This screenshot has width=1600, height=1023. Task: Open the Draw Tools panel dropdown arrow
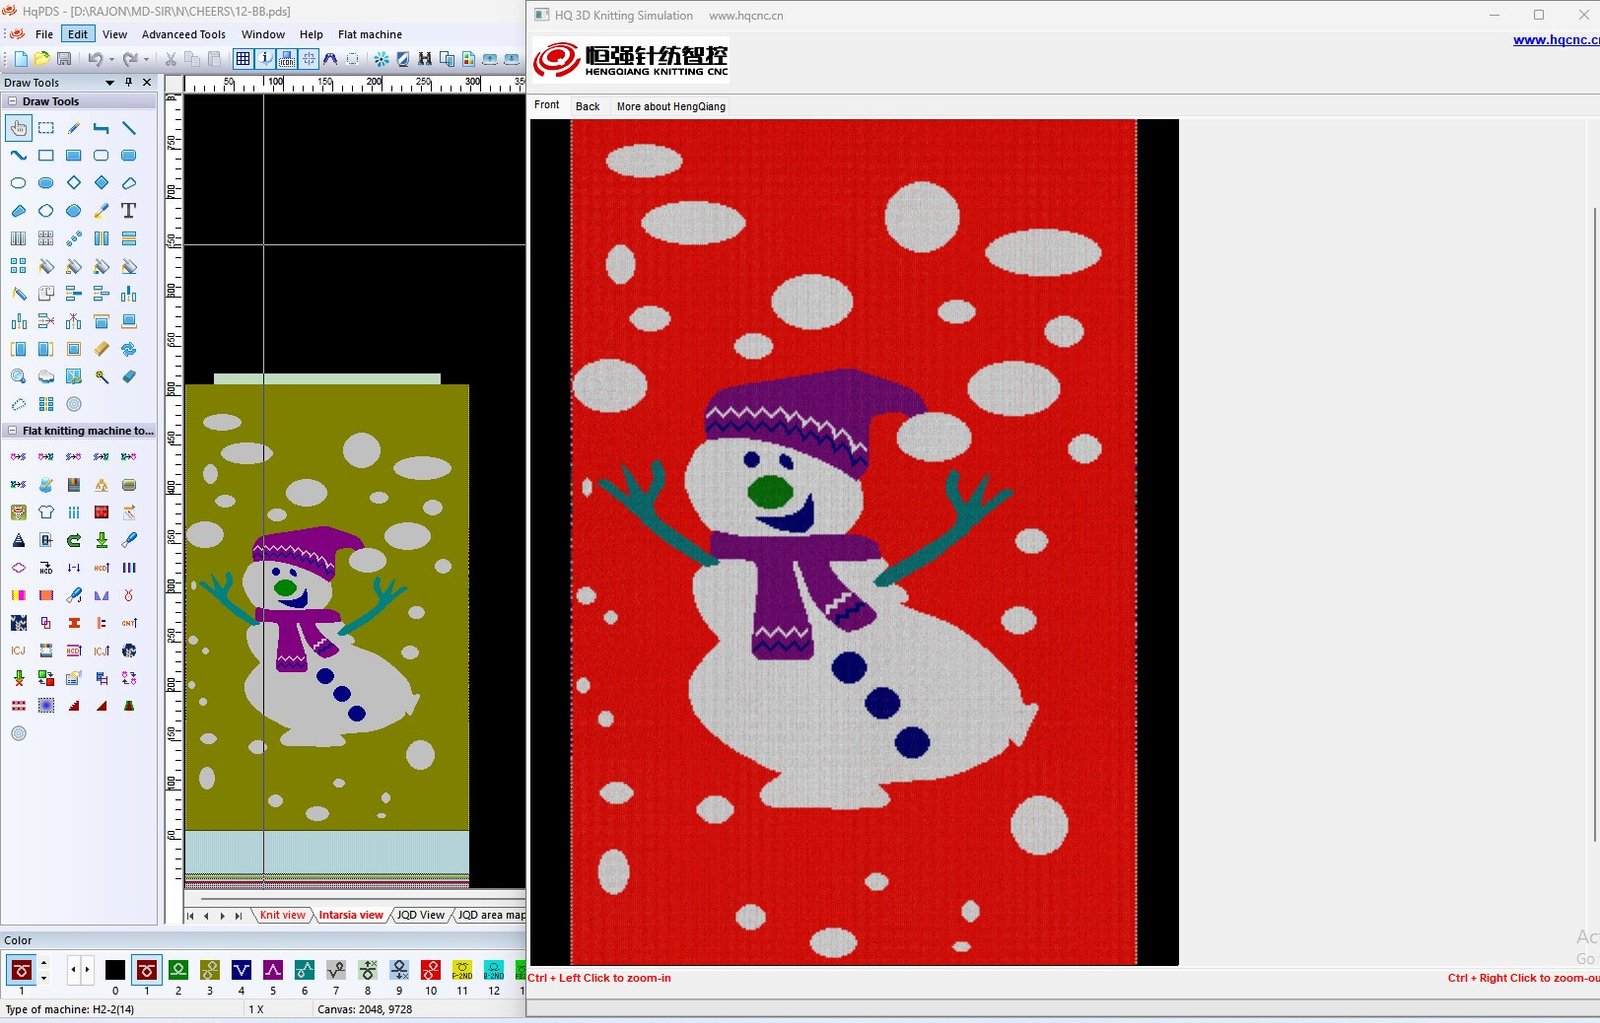pyautogui.click(x=110, y=83)
